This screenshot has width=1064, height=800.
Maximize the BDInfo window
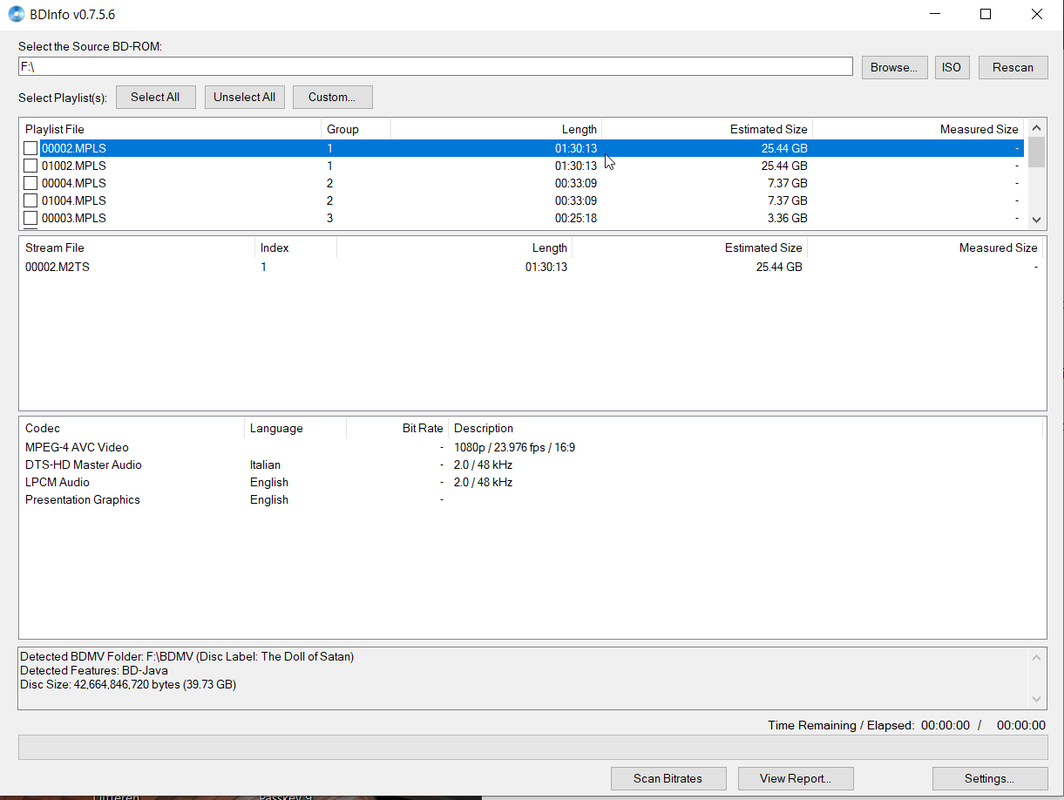[985, 14]
